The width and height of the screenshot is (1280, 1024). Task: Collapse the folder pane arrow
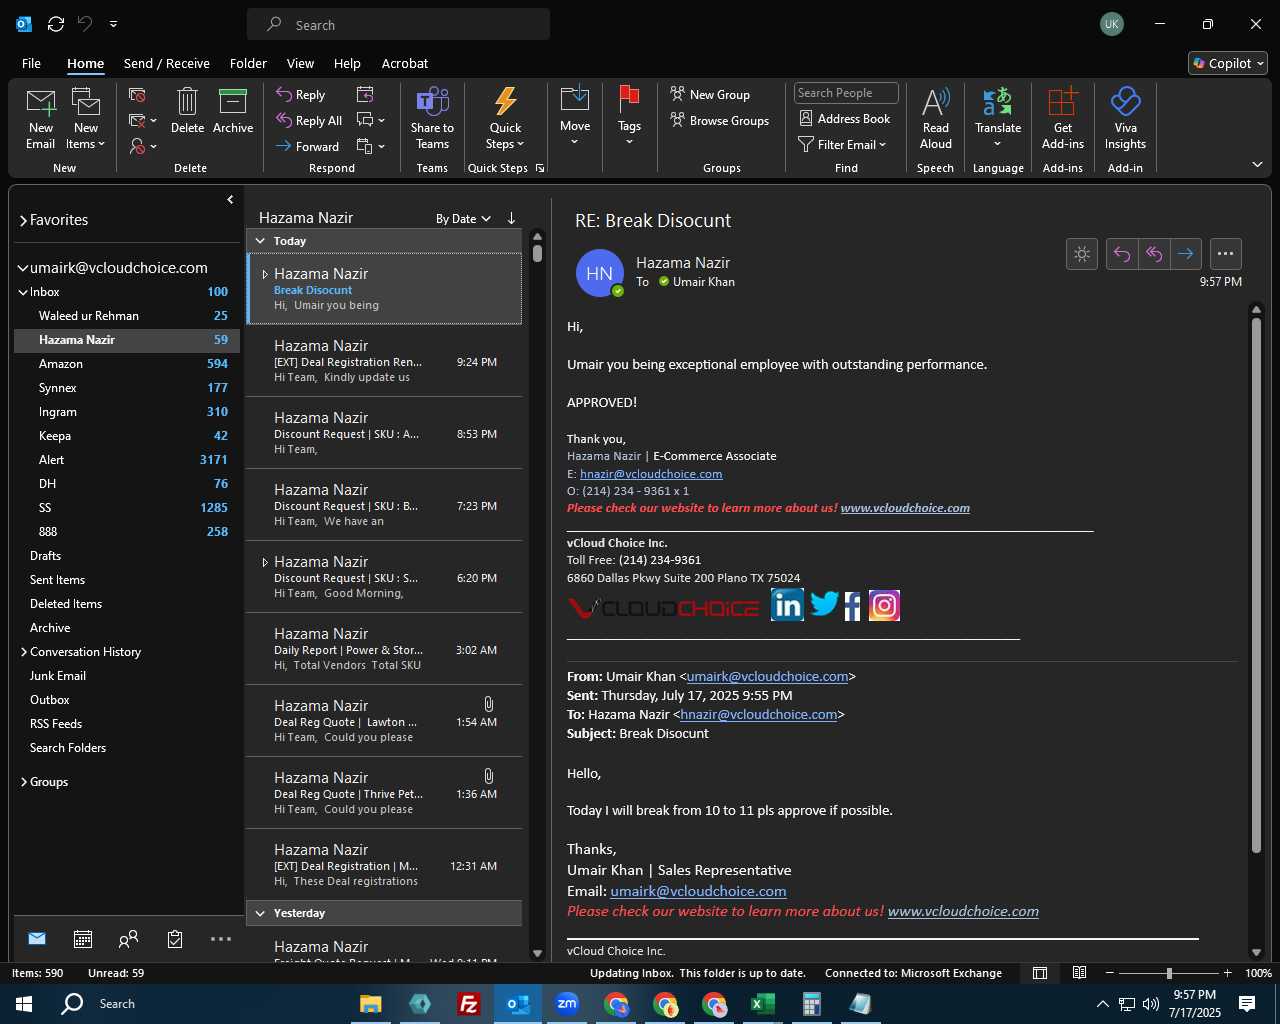230,200
